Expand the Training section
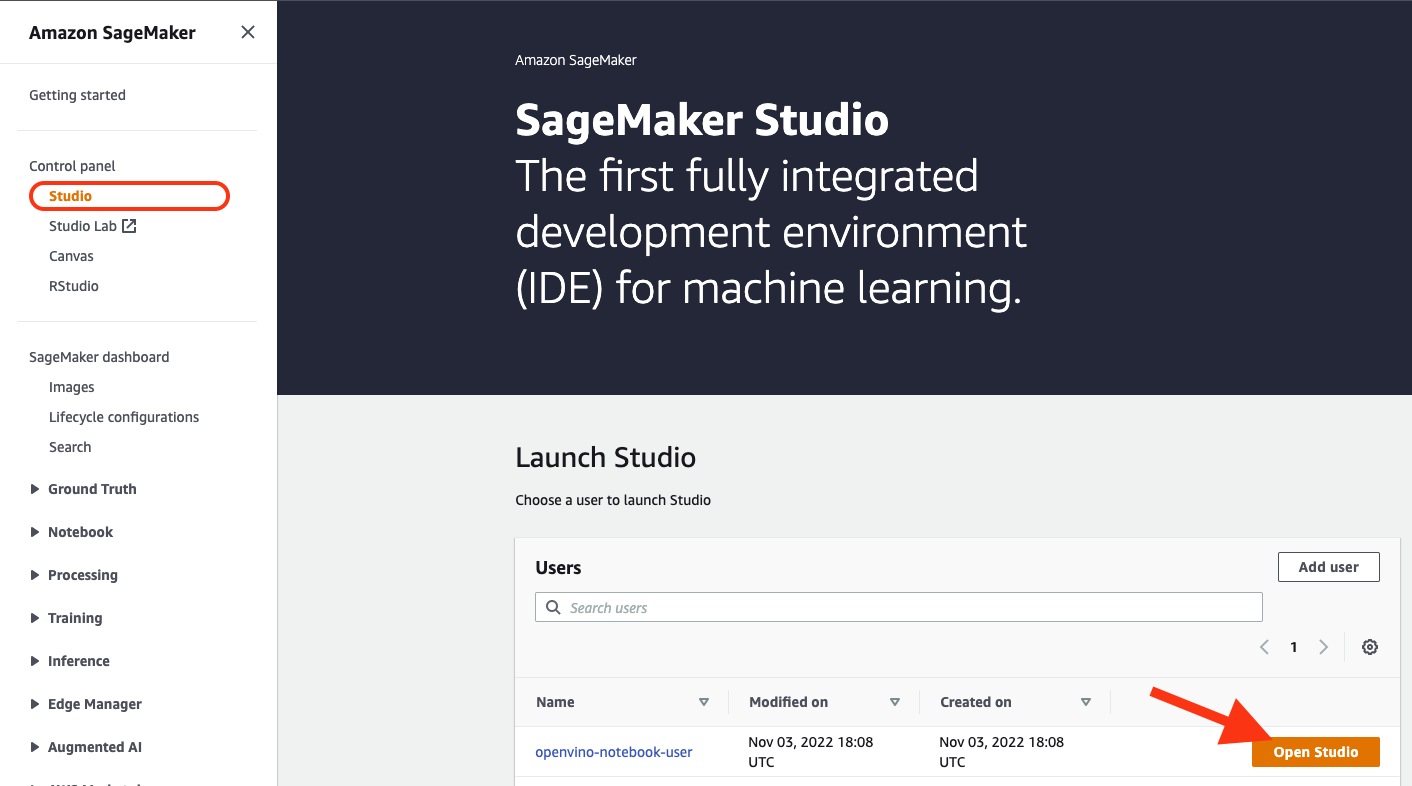 pyautogui.click(x=66, y=618)
